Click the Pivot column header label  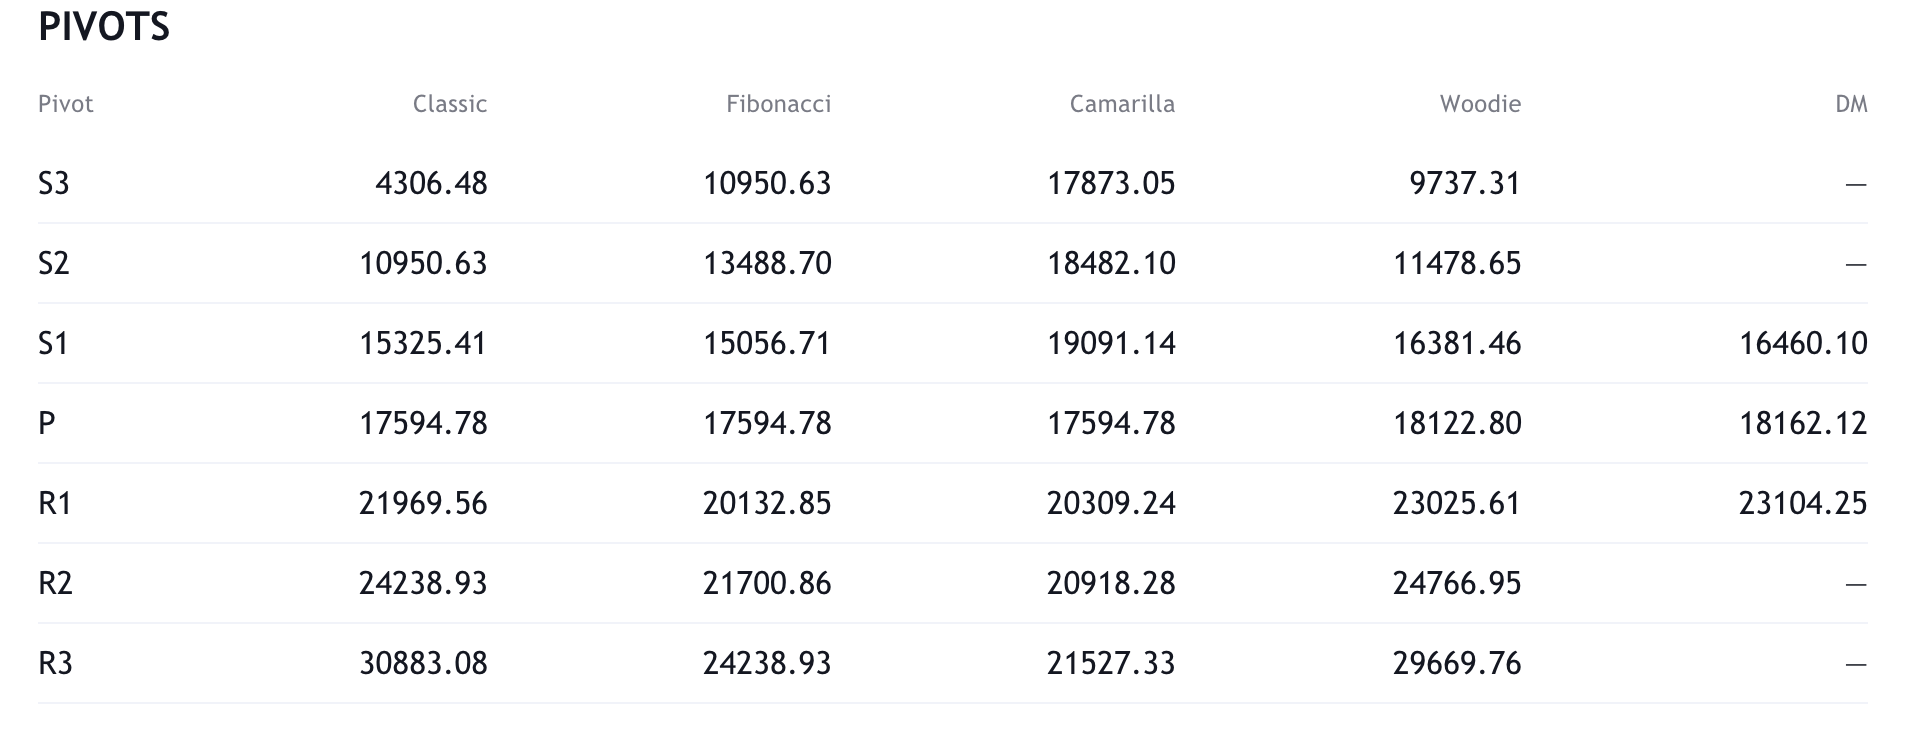coord(66,104)
